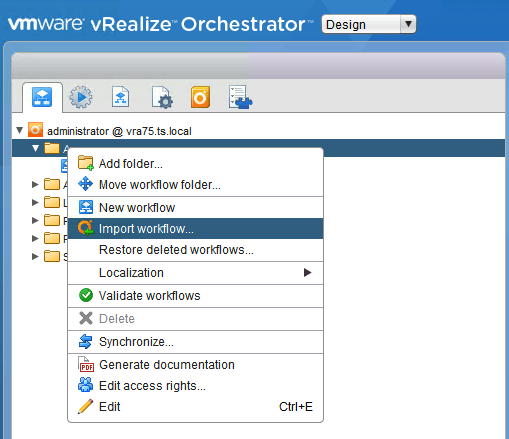Viewport: 509px width, 439px height.
Task: Click the orange server icon of root node
Action: tap(35, 130)
